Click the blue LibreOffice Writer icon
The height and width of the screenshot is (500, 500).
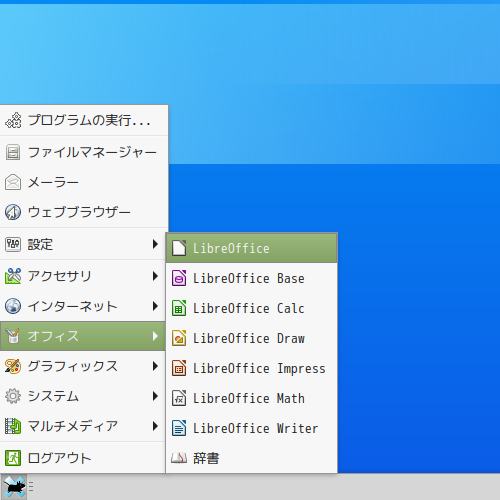pos(179,428)
